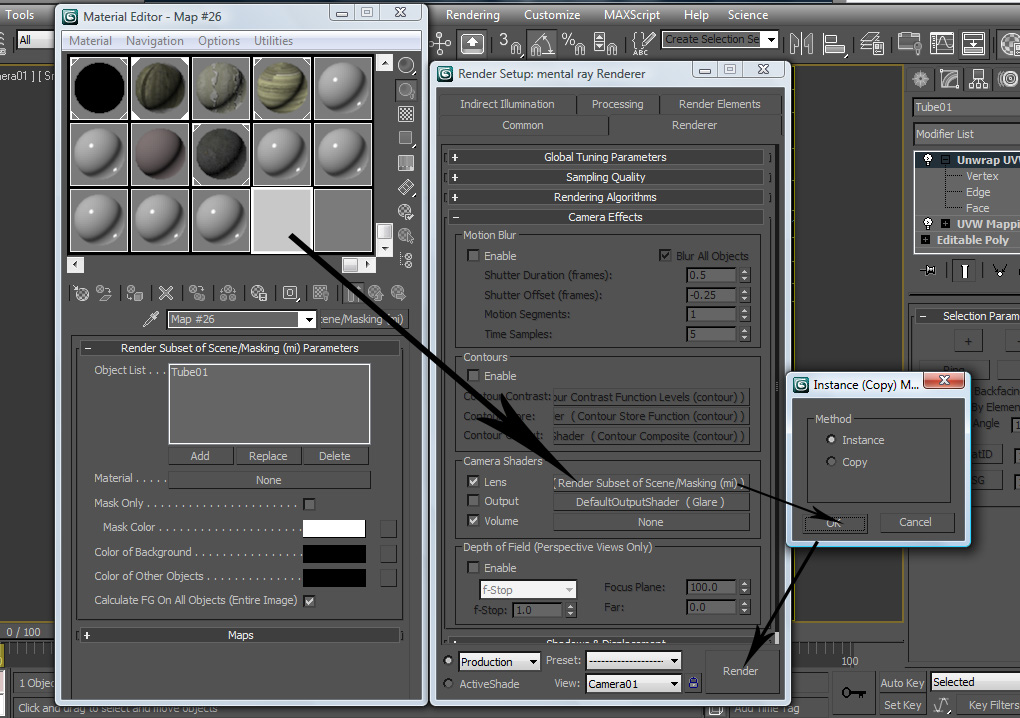
Task: Click the Color of Background swatch
Action: [334, 553]
